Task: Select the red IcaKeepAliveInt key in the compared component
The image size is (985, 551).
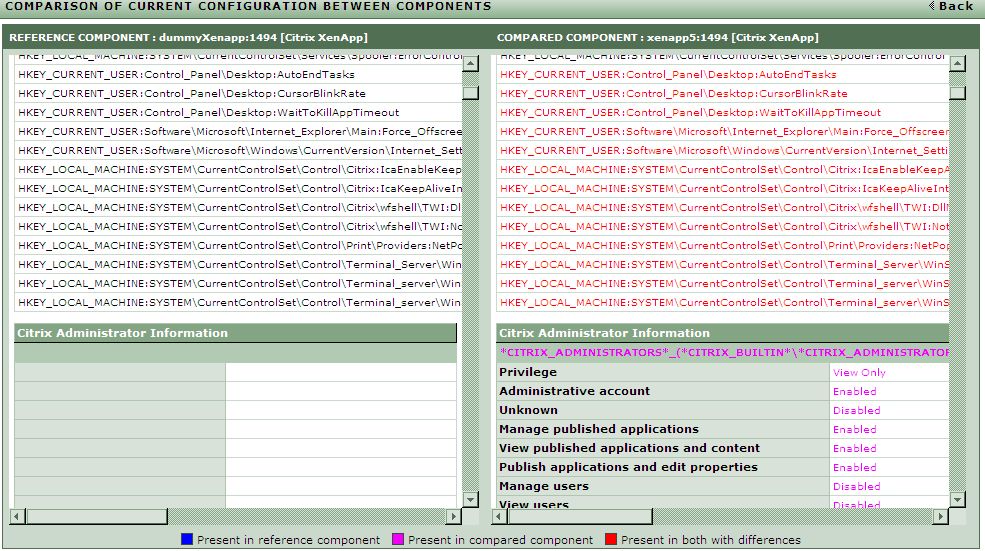Action: [724, 188]
